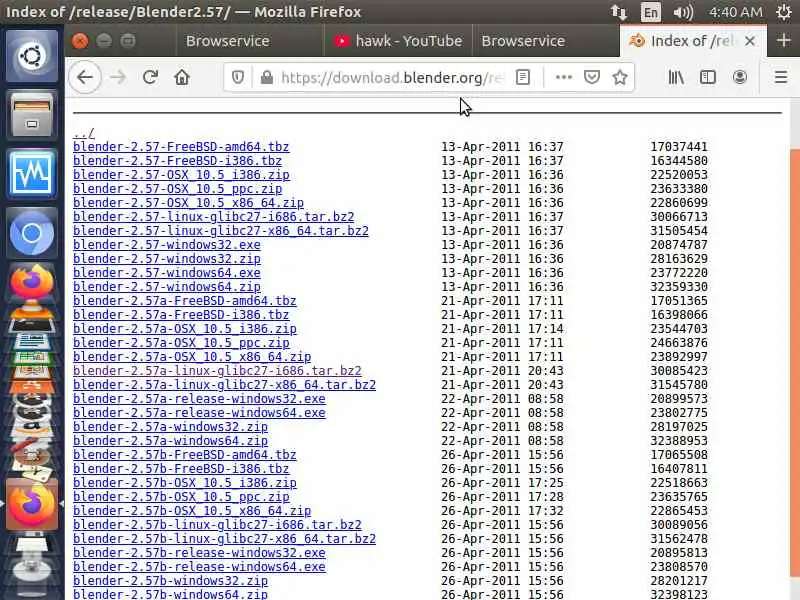Download blender-2.57a-FreeBSD-amd64.tbz
The image size is (800, 600).
tap(185, 301)
